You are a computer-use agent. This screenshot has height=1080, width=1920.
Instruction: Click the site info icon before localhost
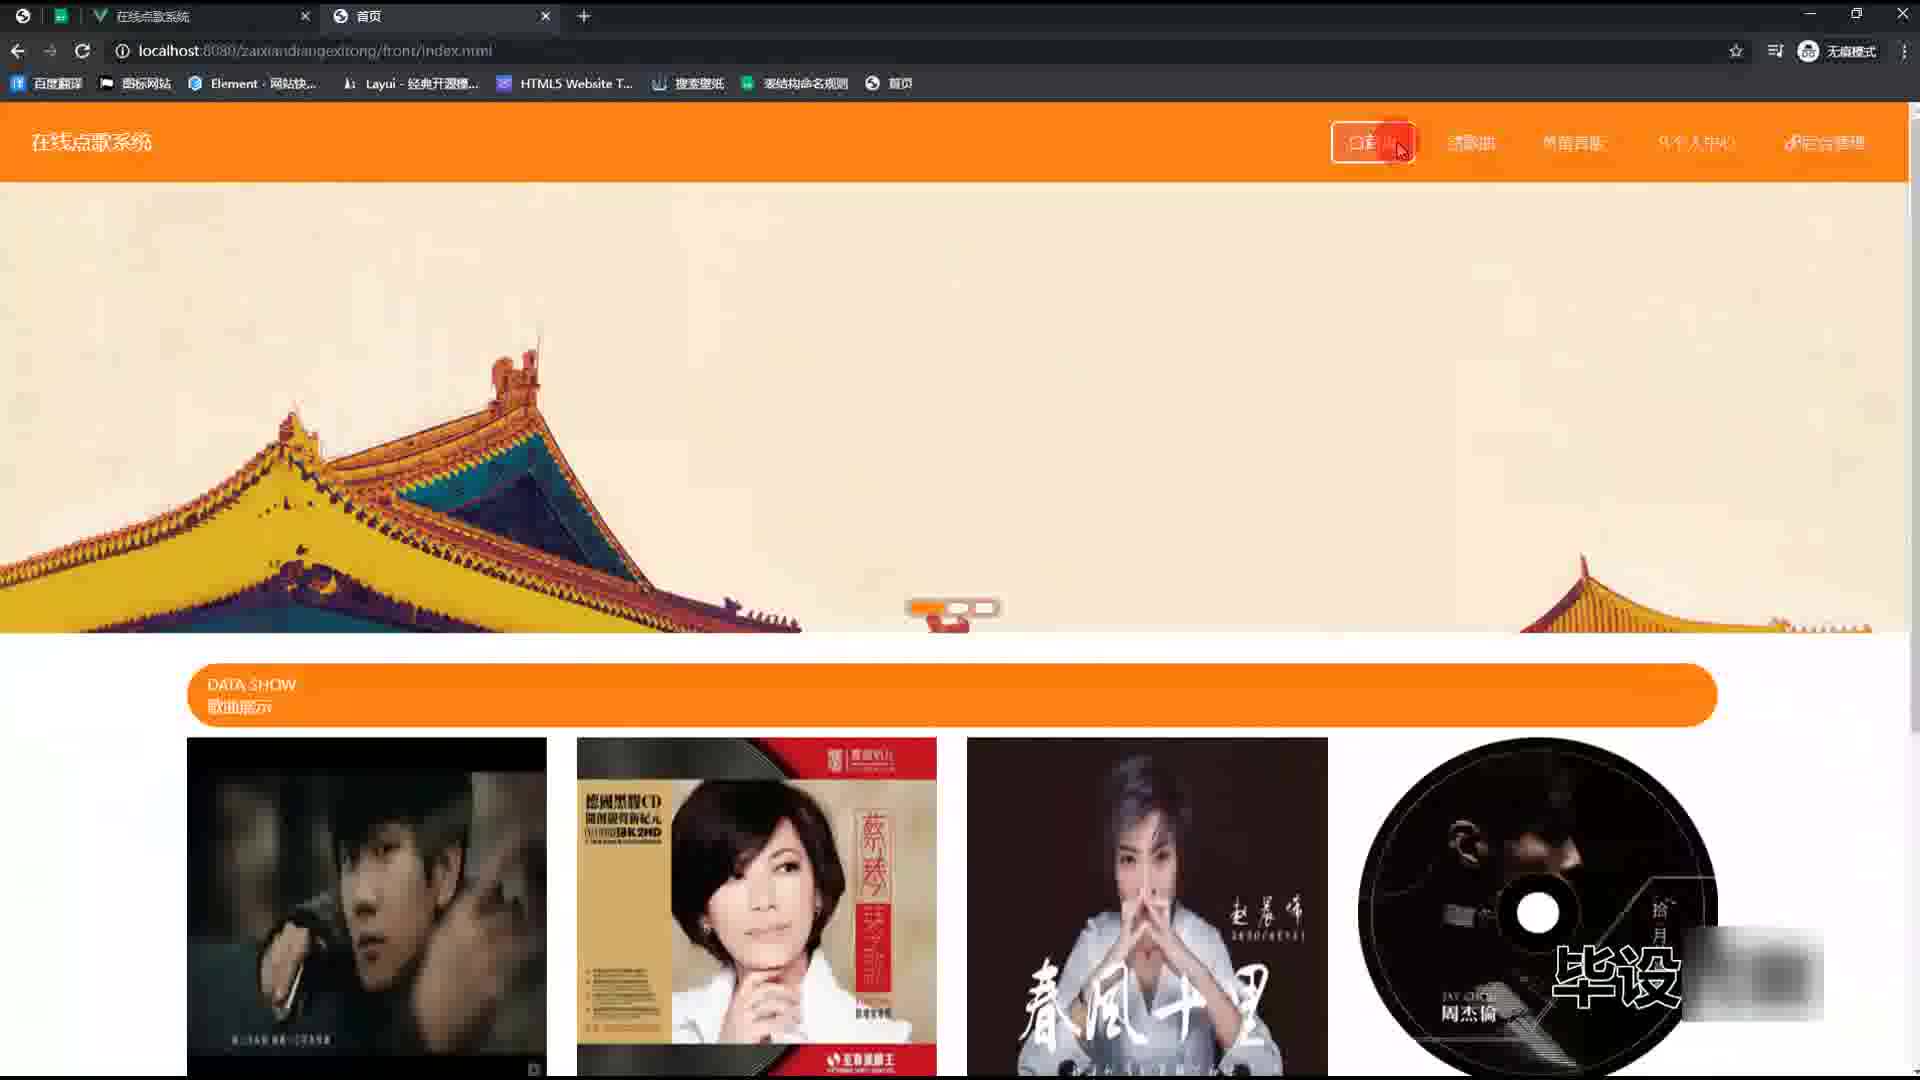click(122, 51)
